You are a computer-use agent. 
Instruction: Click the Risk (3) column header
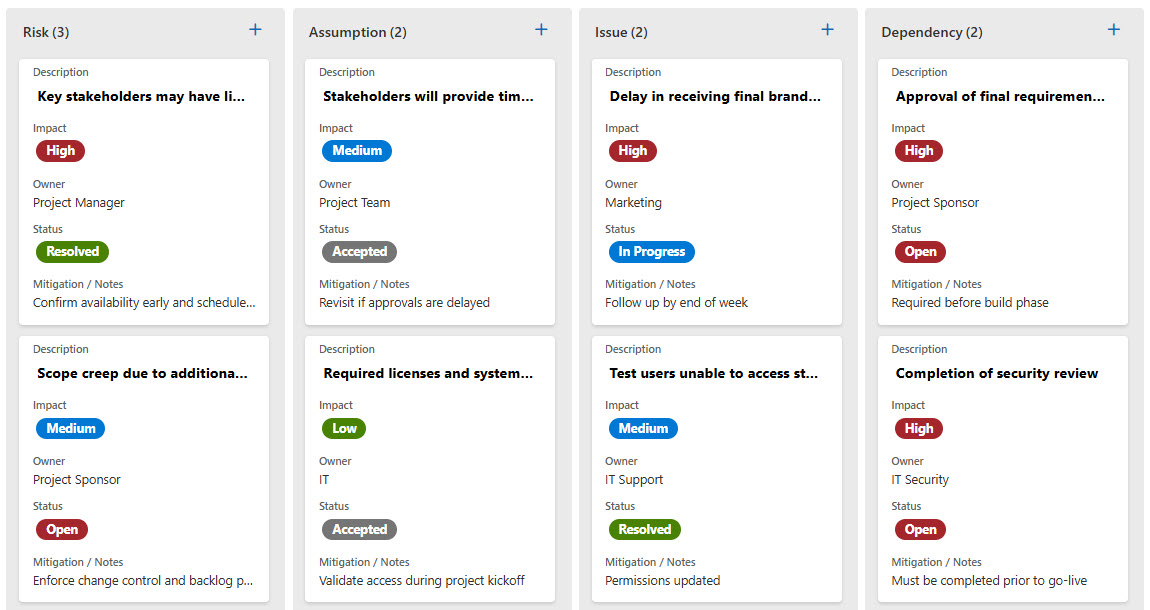pyautogui.click(x=46, y=32)
